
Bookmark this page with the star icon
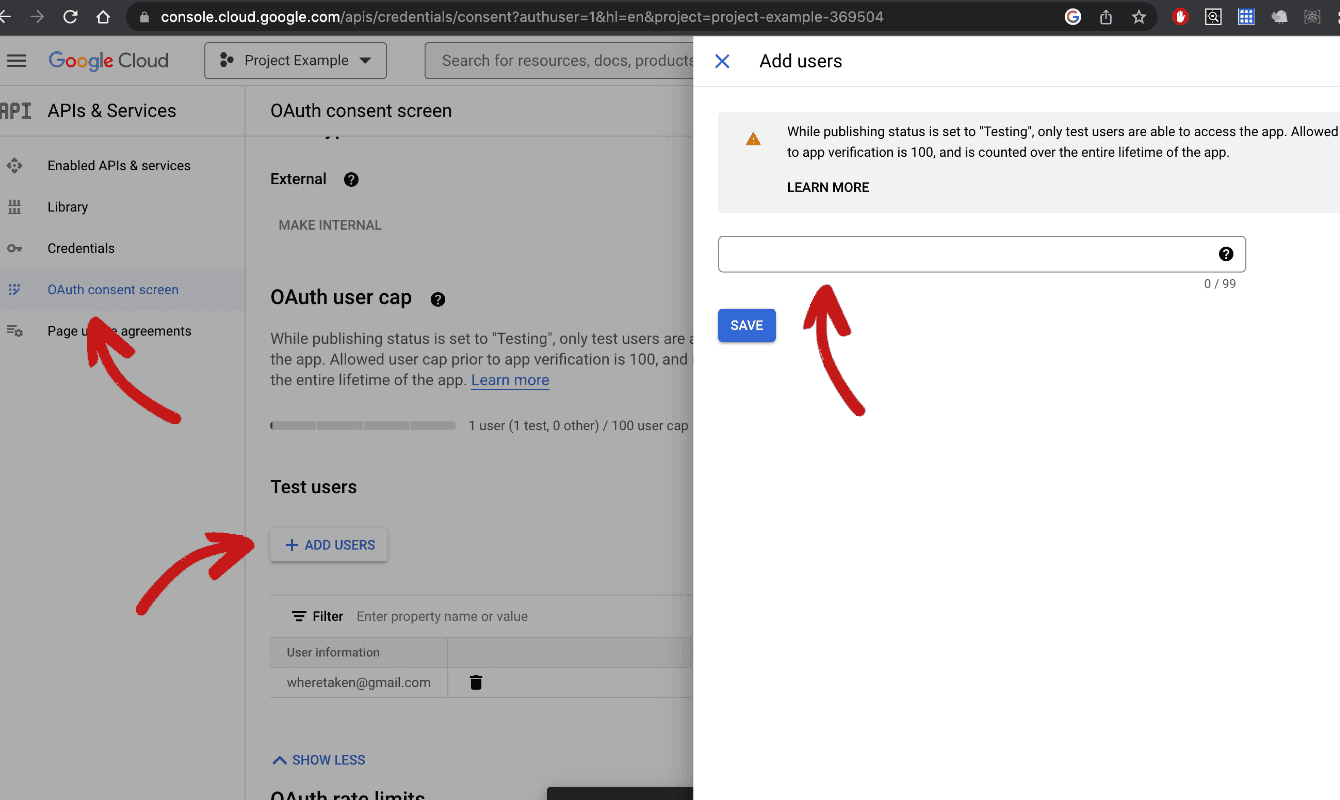click(1139, 17)
